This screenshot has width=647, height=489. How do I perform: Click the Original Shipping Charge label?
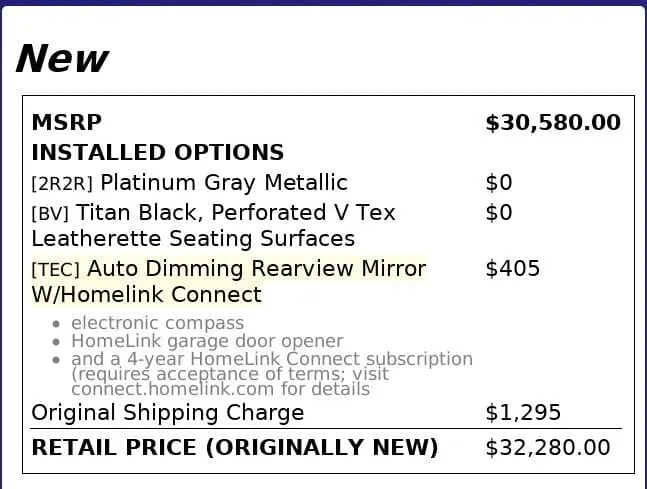pos(168,413)
